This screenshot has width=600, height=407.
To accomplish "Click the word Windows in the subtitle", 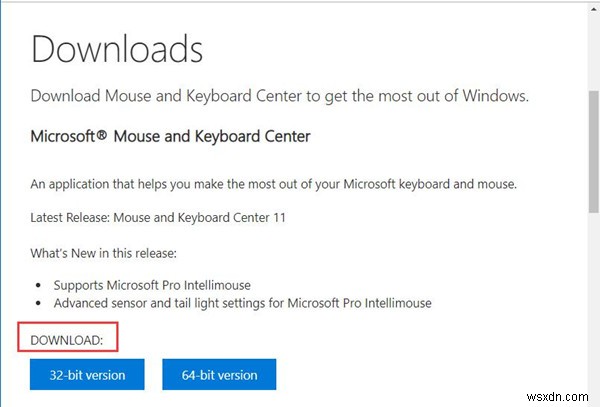I will (x=491, y=96).
